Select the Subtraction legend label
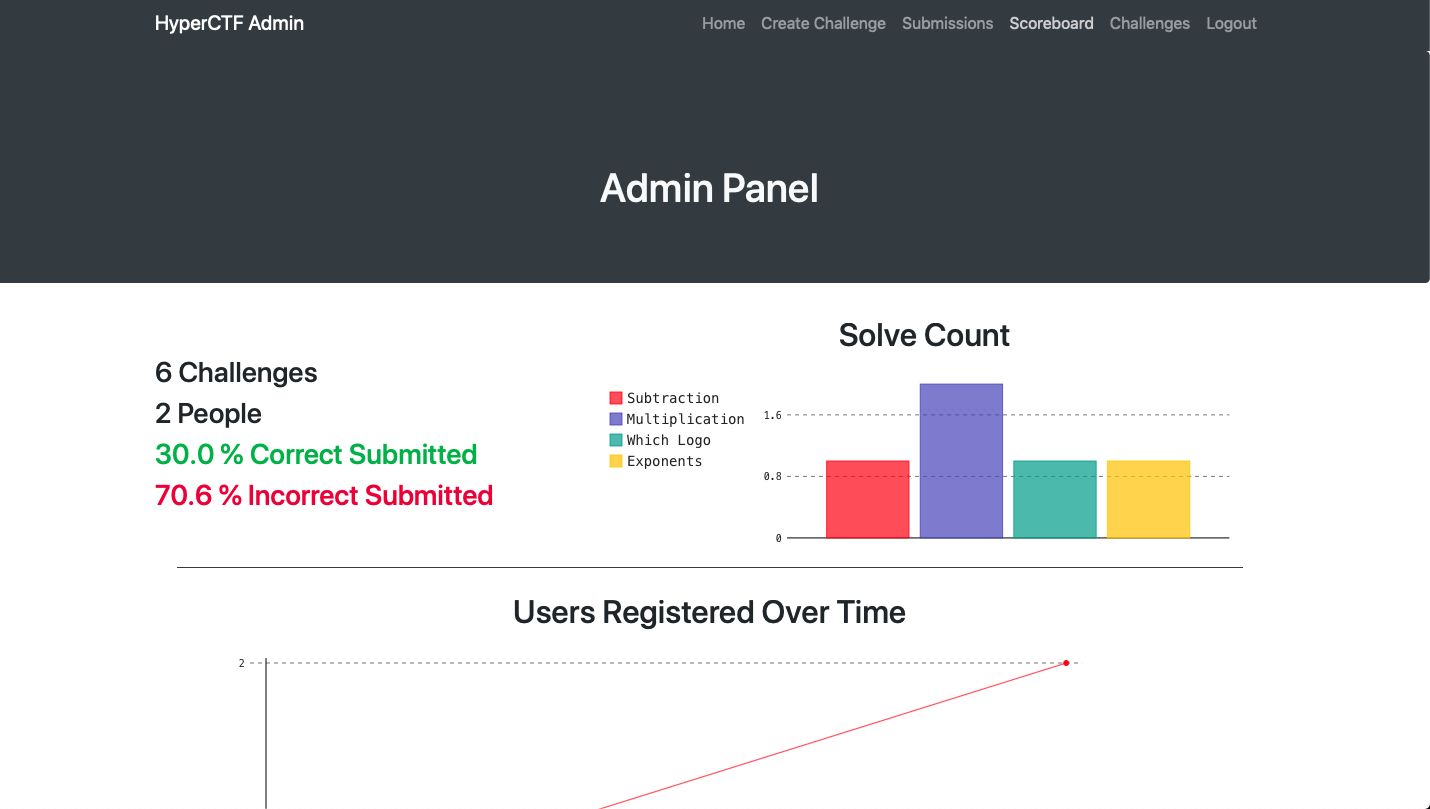 click(673, 398)
